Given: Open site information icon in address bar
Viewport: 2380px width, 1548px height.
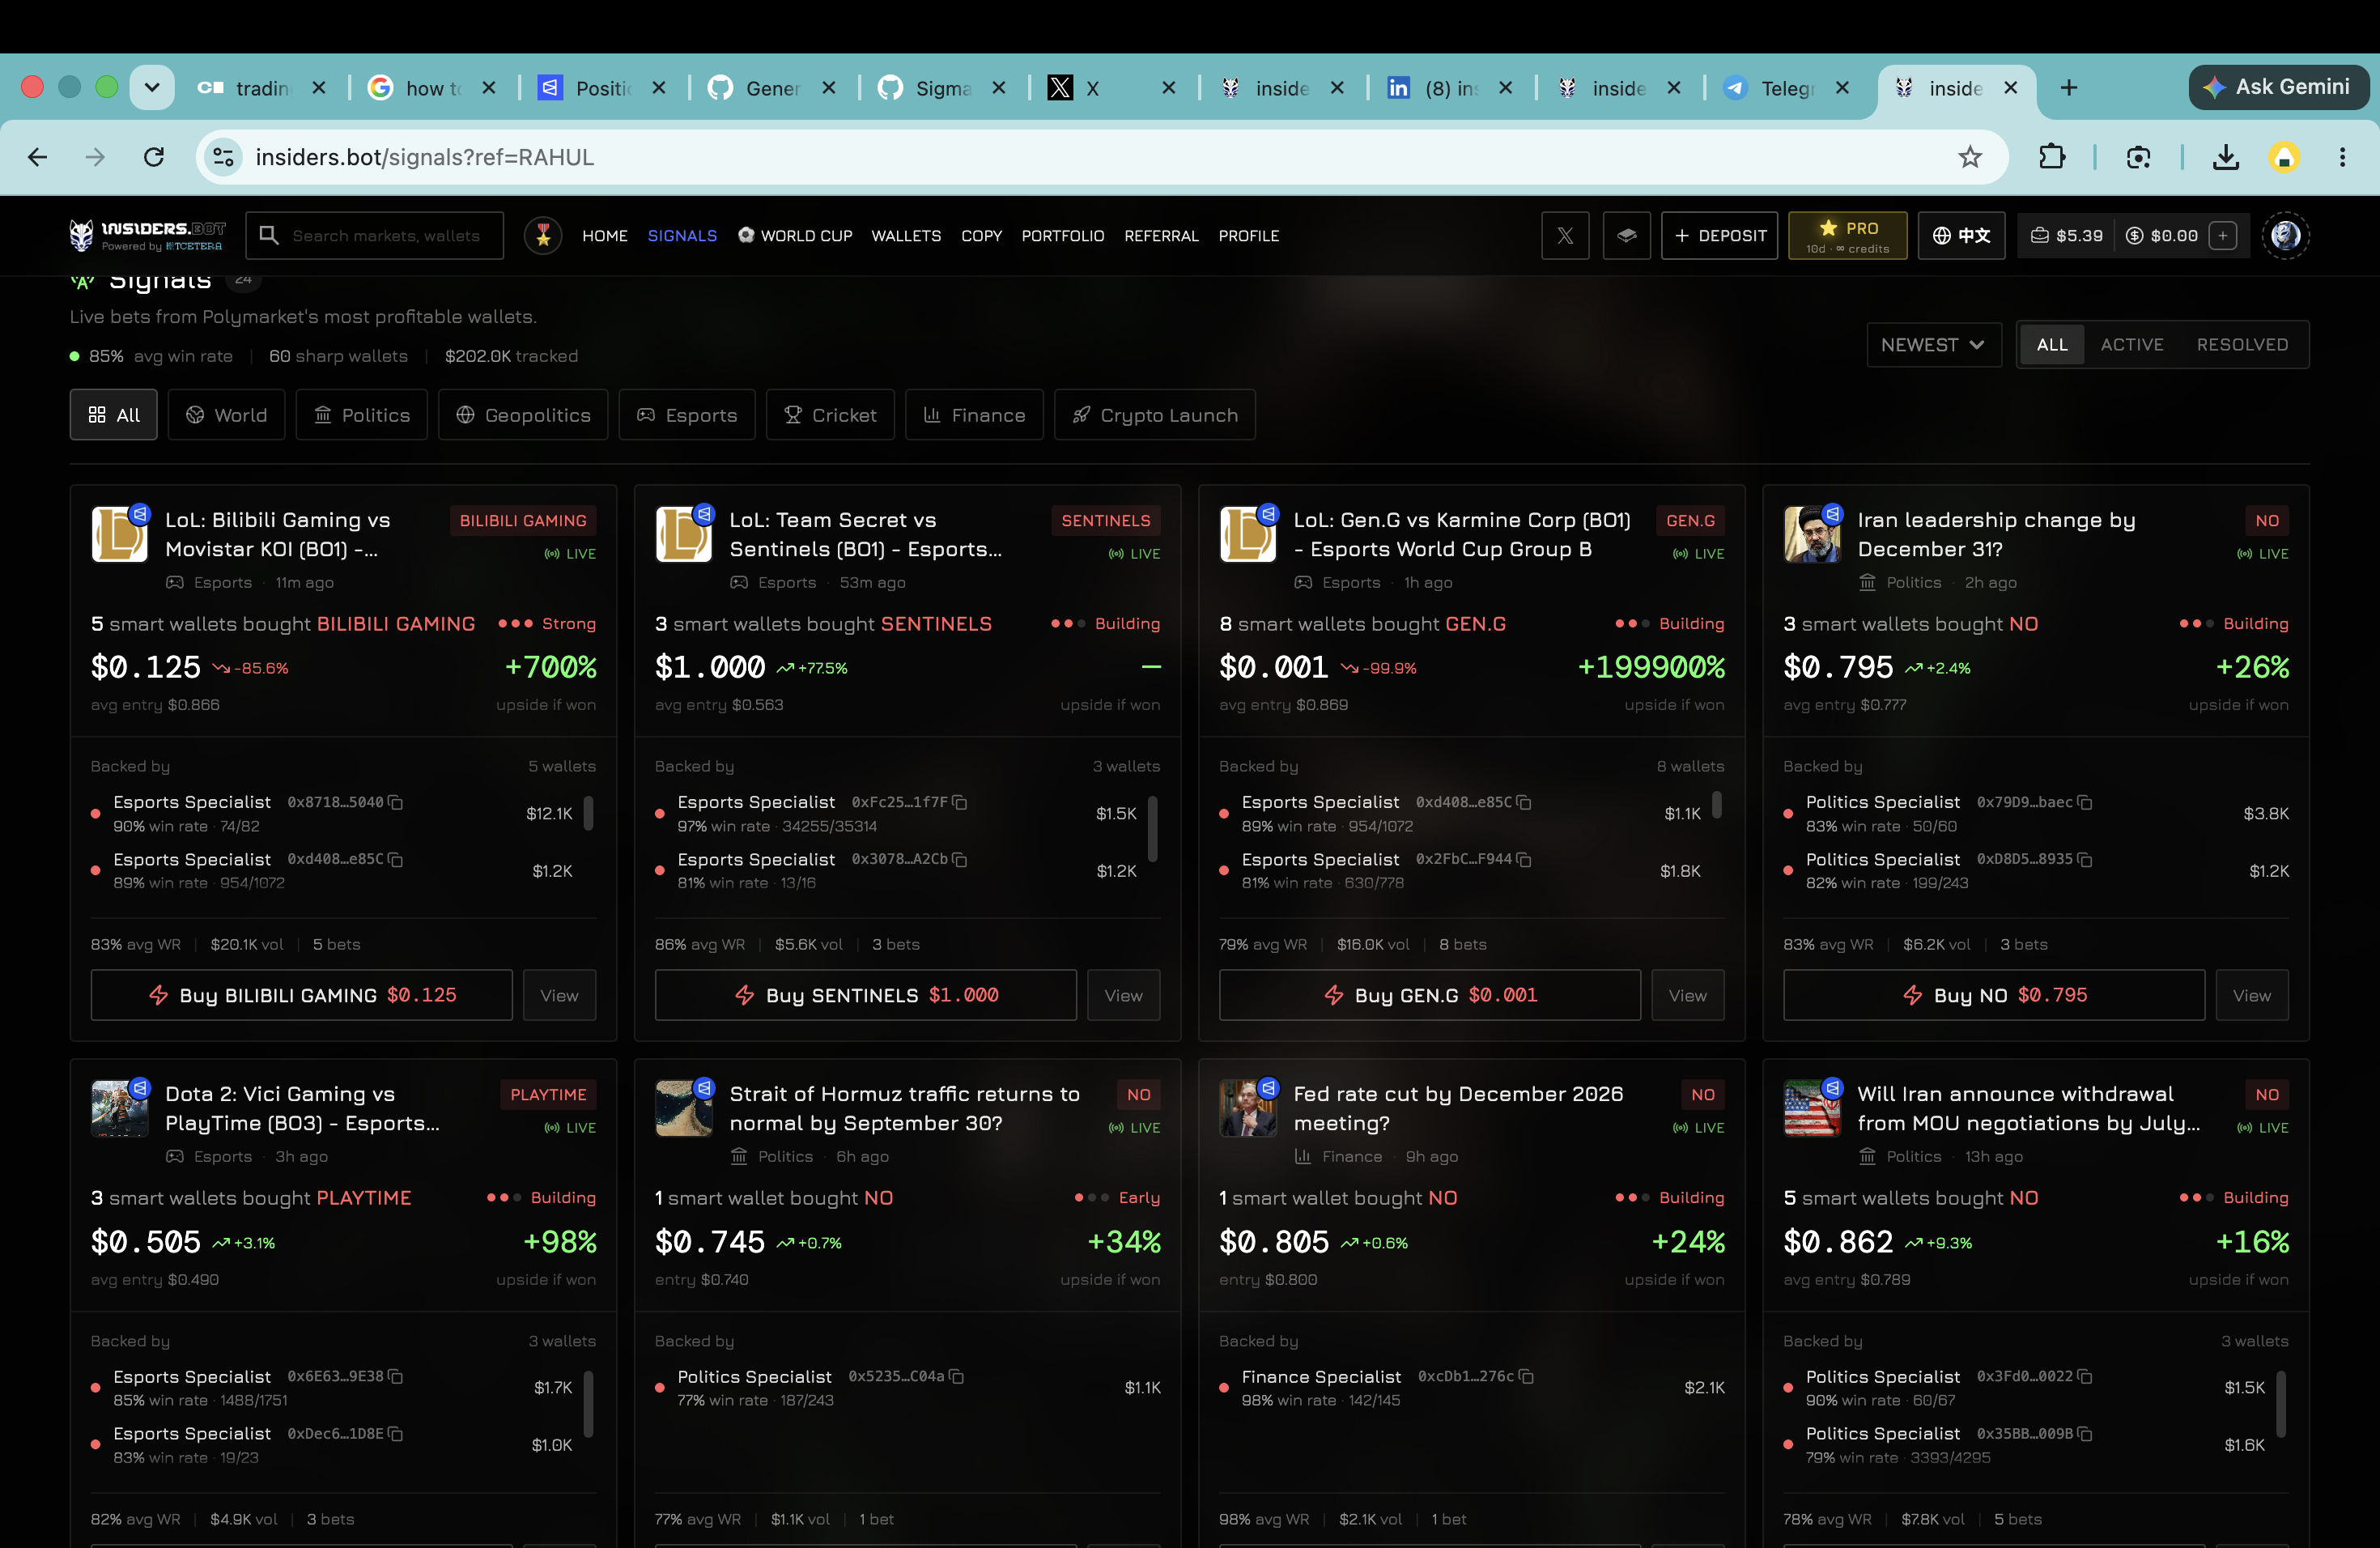Looking at the screenshot, I should click(224, 157).
